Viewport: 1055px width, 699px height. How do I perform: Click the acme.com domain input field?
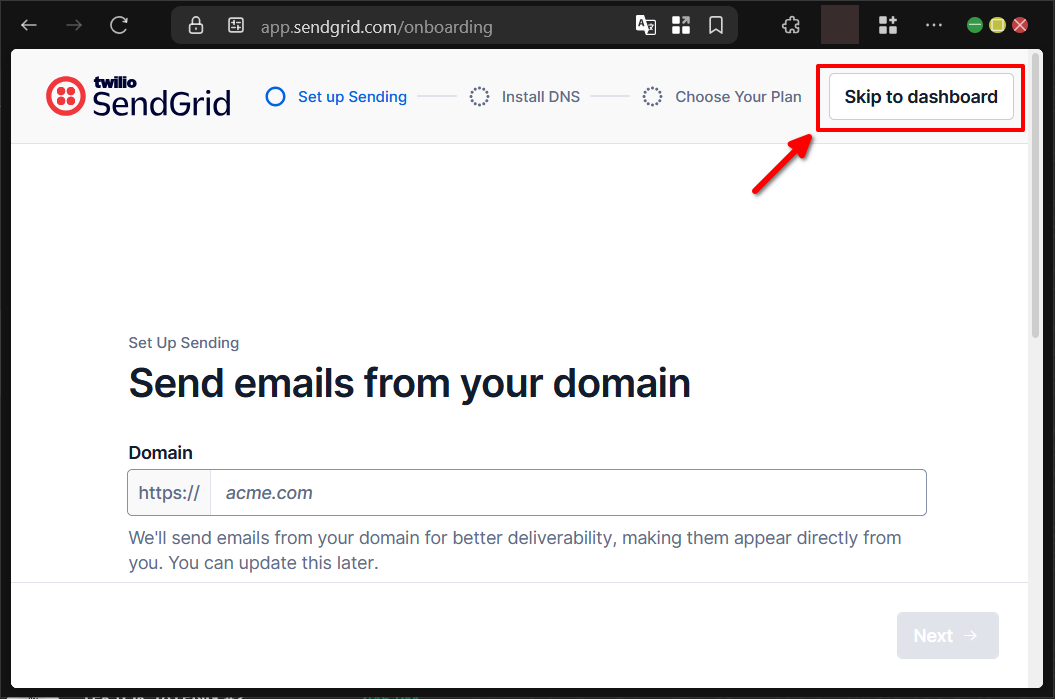[560, 492]
